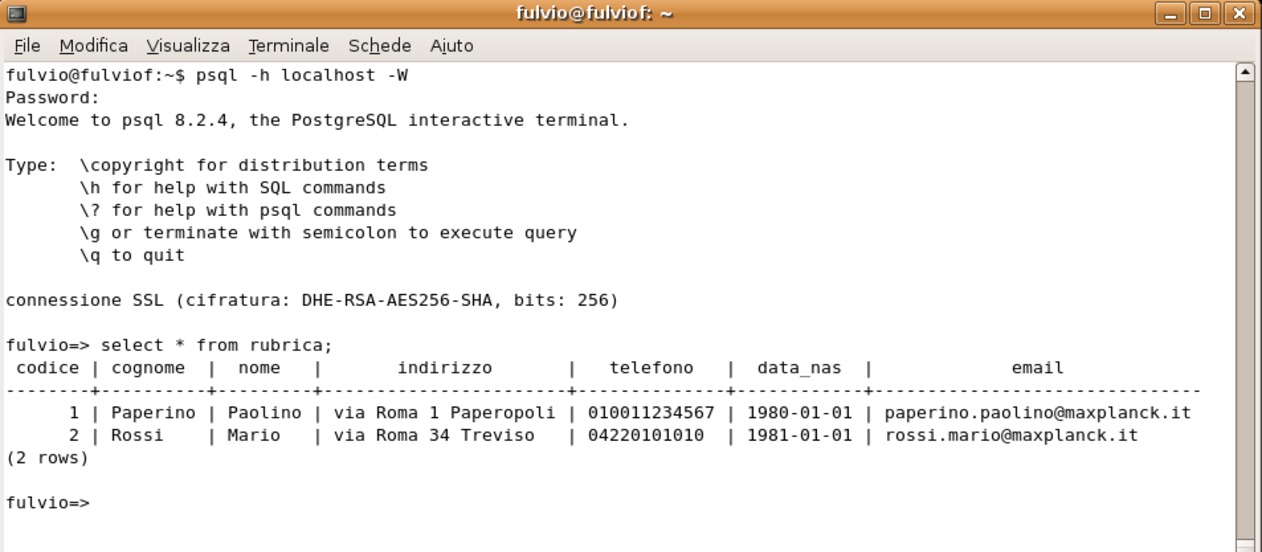Click the 'cognome' column header
The image size is (1262, 552).
(148, 368)
